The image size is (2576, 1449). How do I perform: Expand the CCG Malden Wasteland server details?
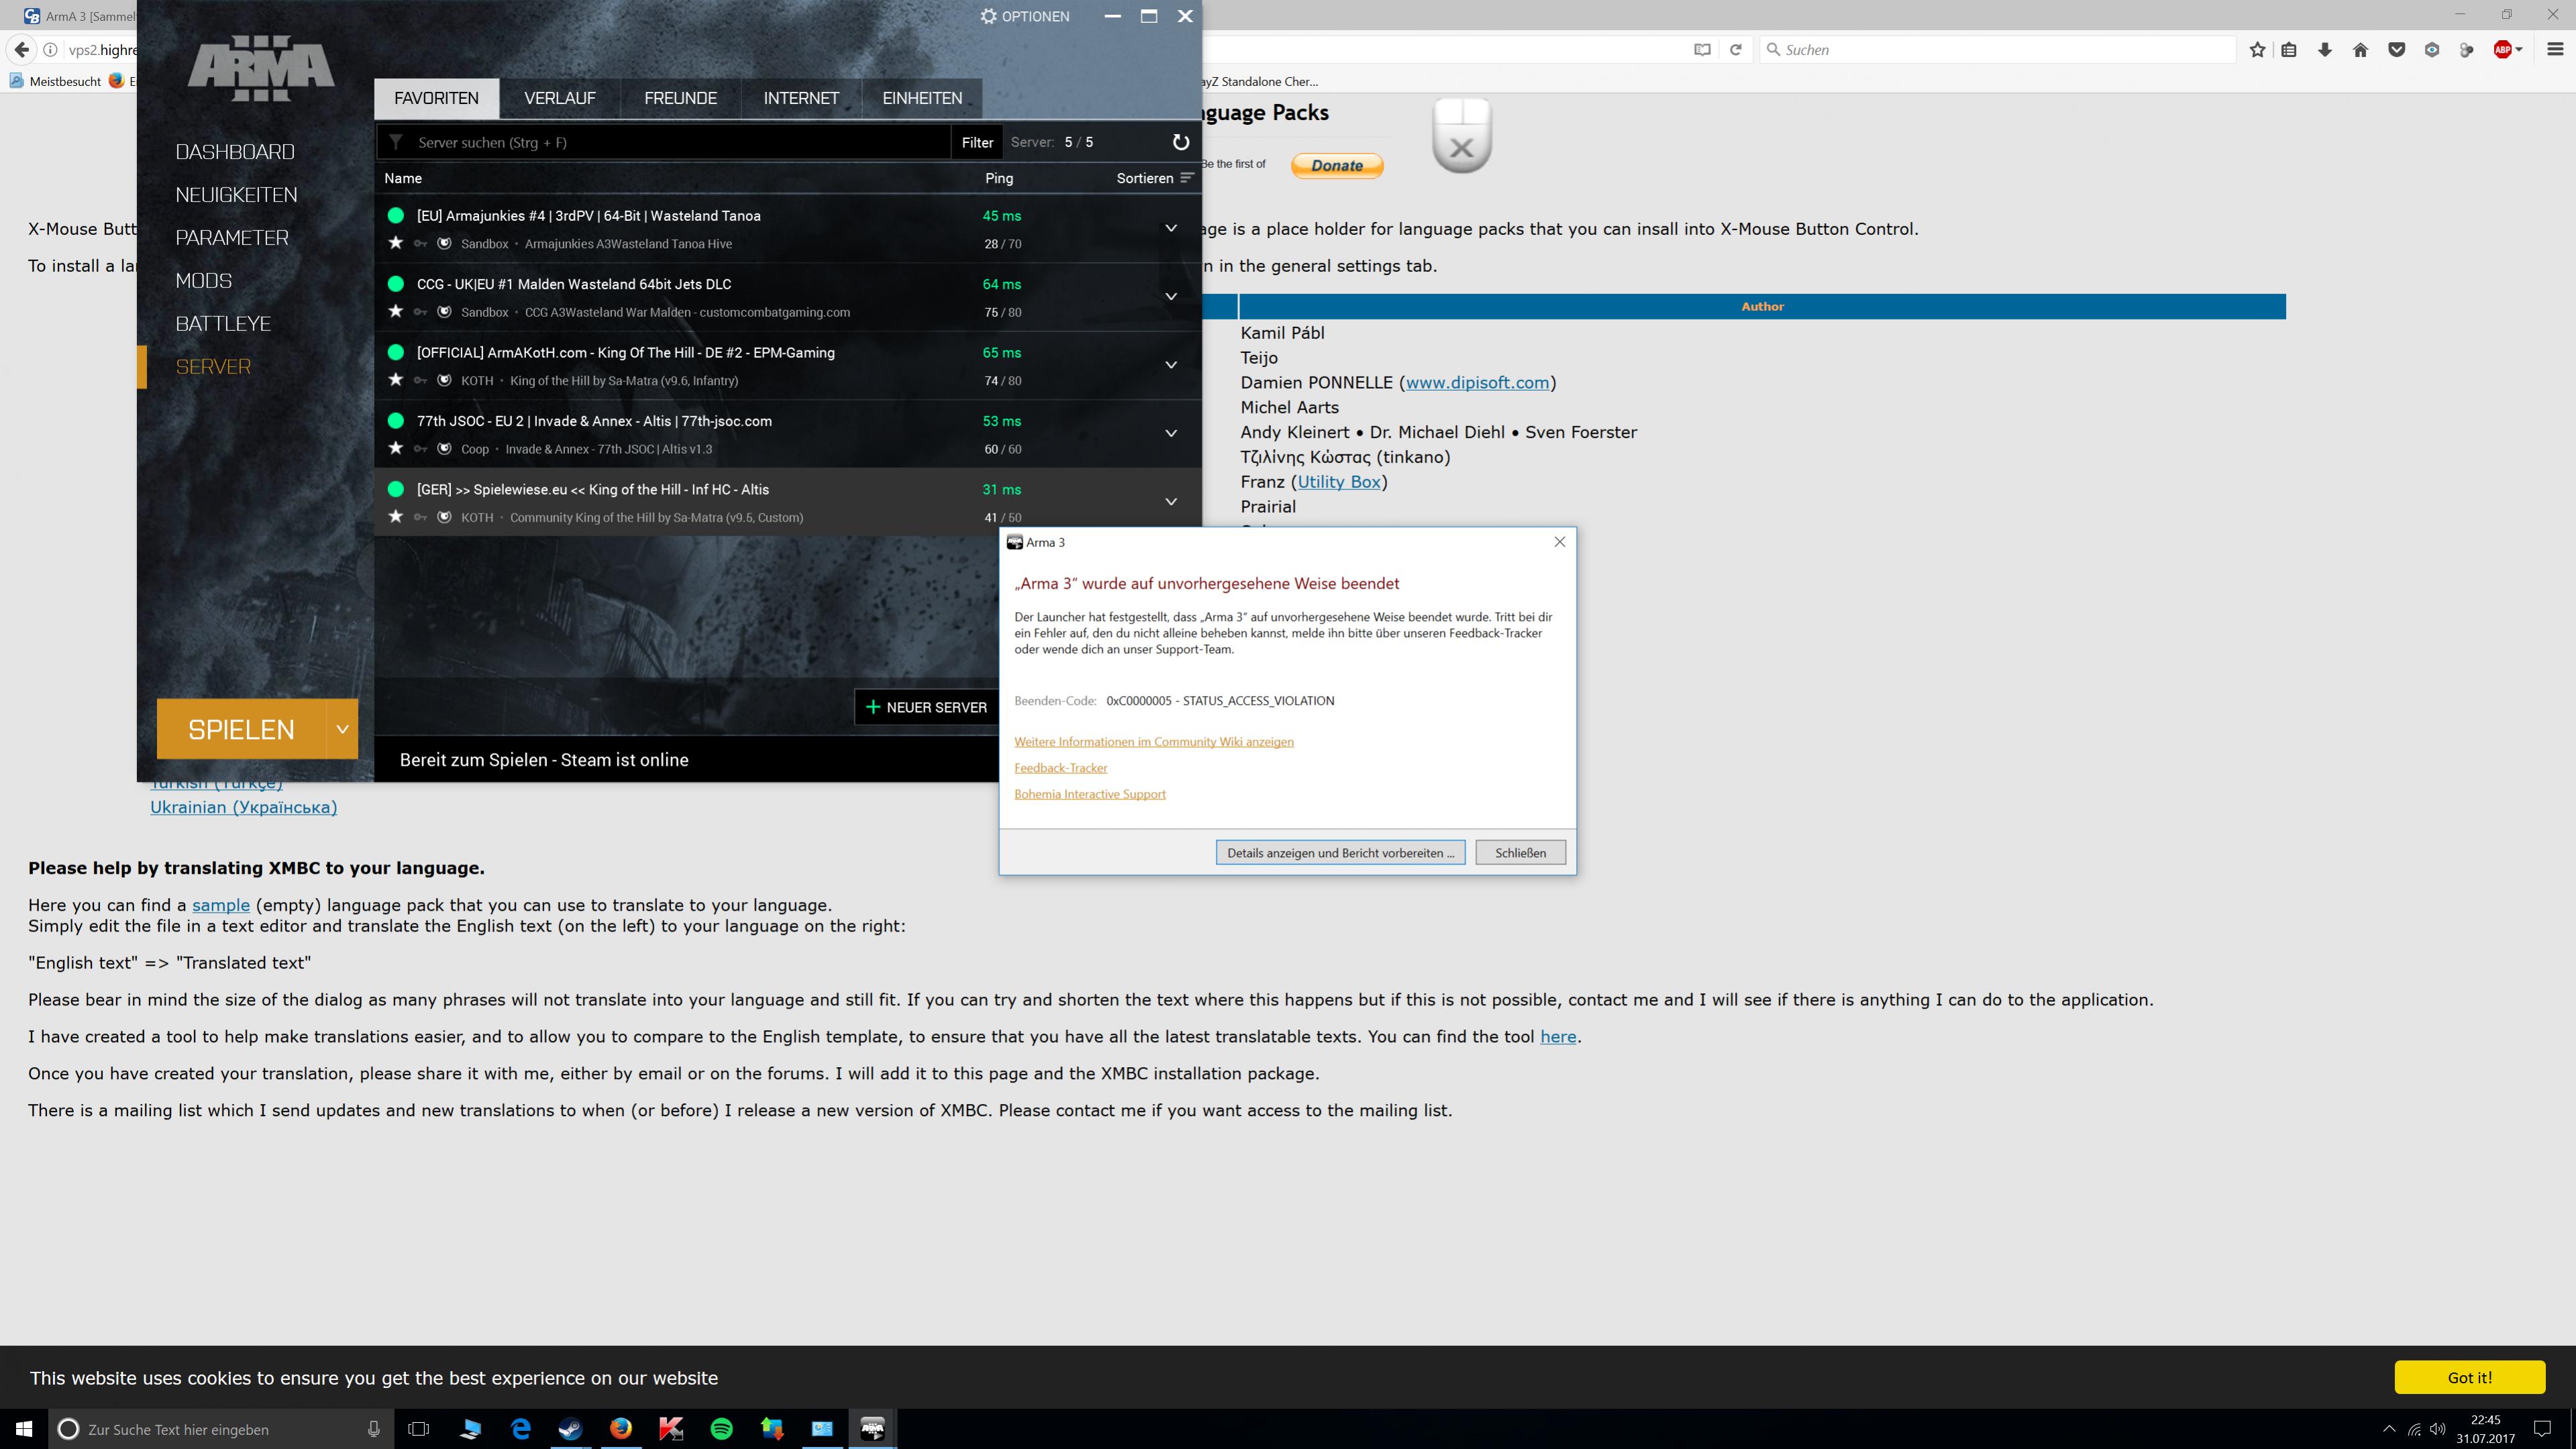tap(1170, 297)
